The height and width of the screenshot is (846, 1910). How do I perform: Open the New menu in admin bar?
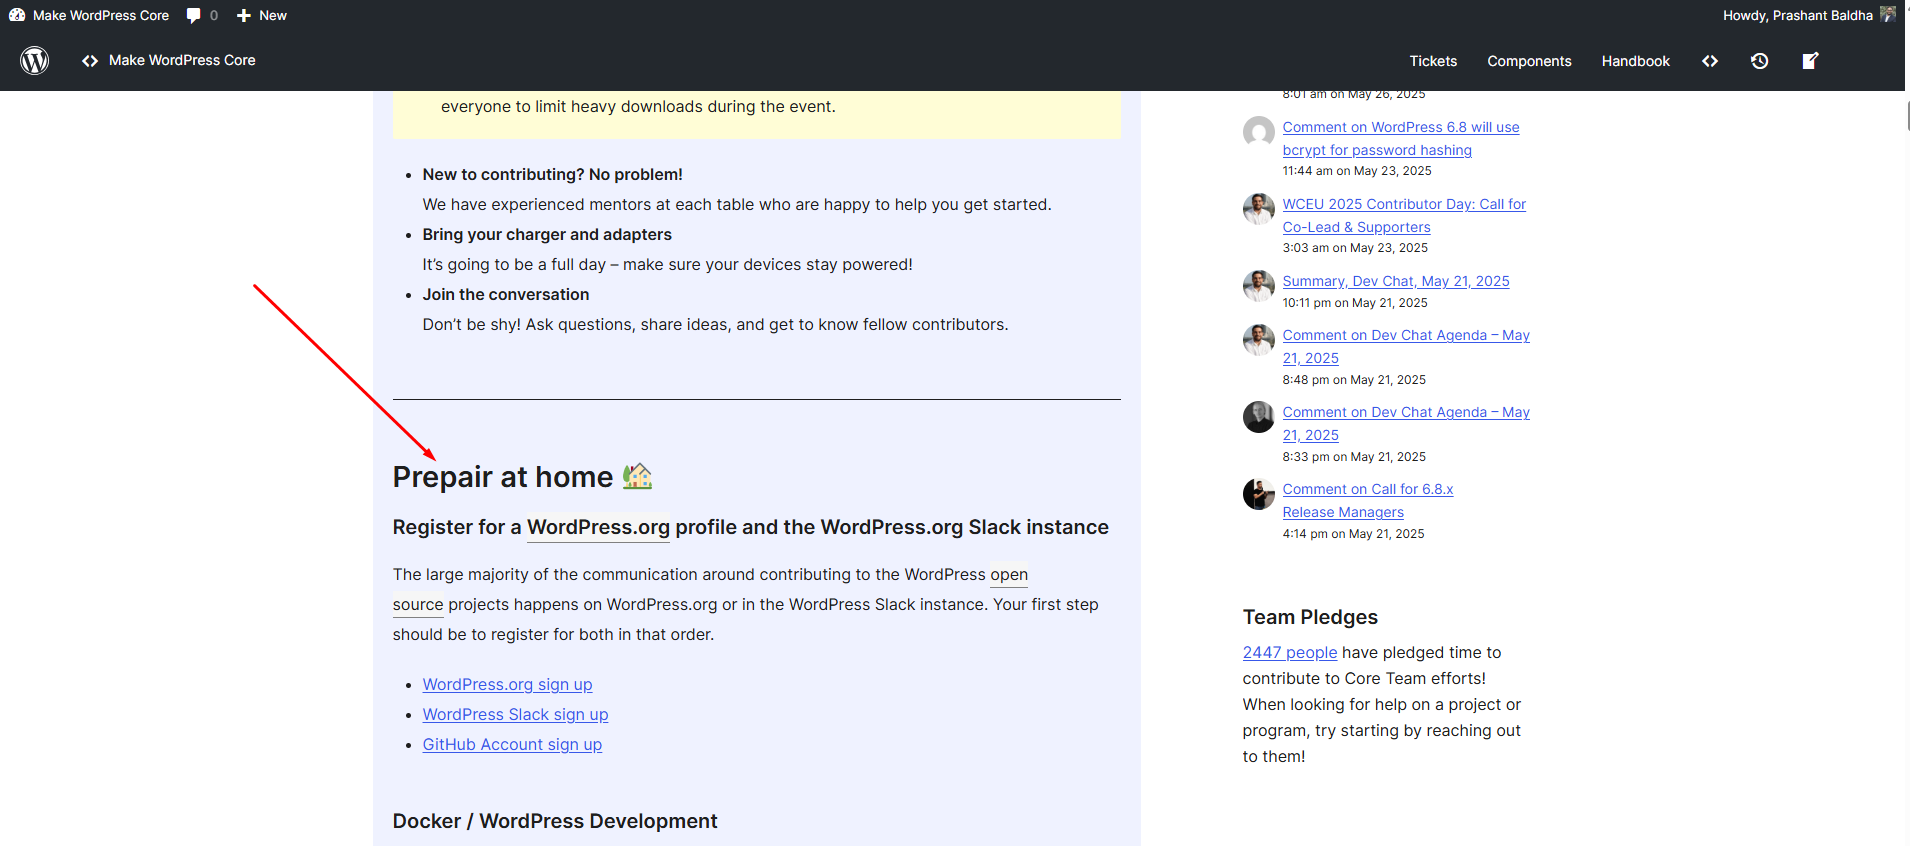click(x=262, y=15)
